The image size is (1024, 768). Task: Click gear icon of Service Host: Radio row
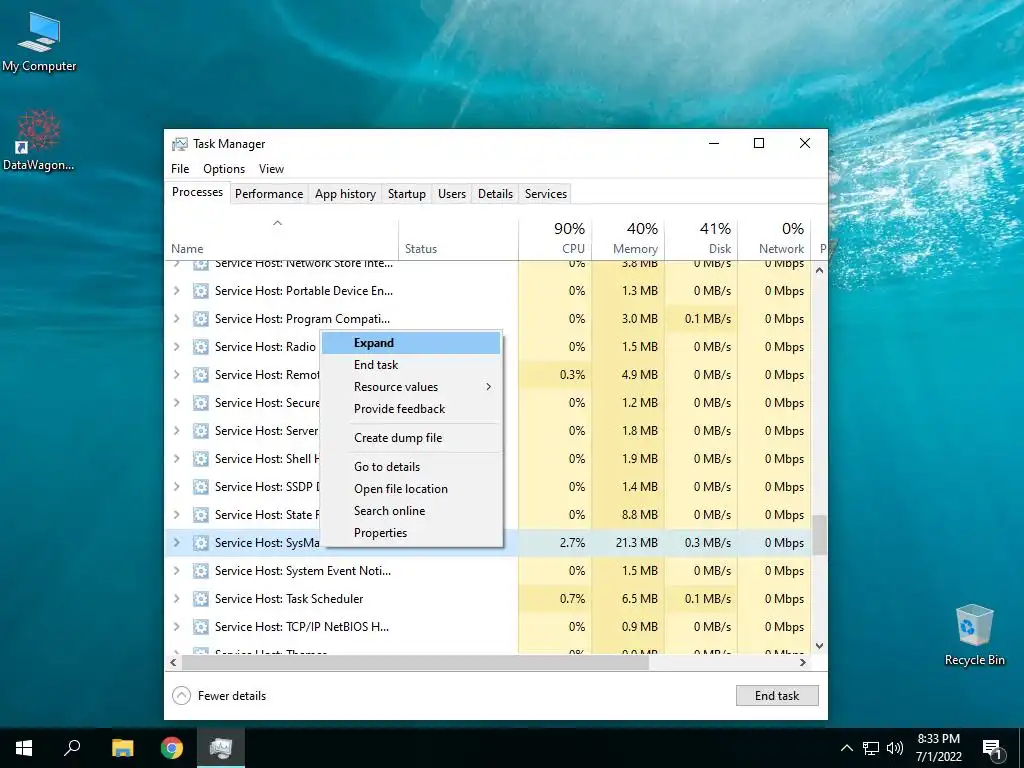(x=200, y=347)
